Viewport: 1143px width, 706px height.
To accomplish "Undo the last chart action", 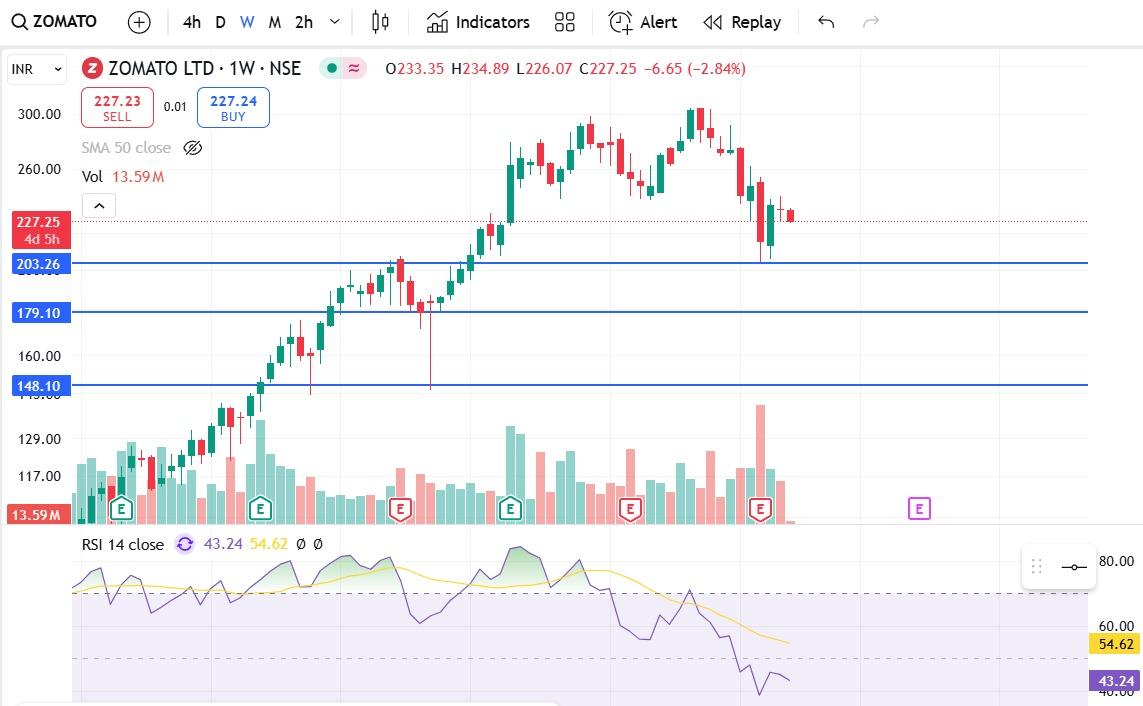I will pos(826,23).
